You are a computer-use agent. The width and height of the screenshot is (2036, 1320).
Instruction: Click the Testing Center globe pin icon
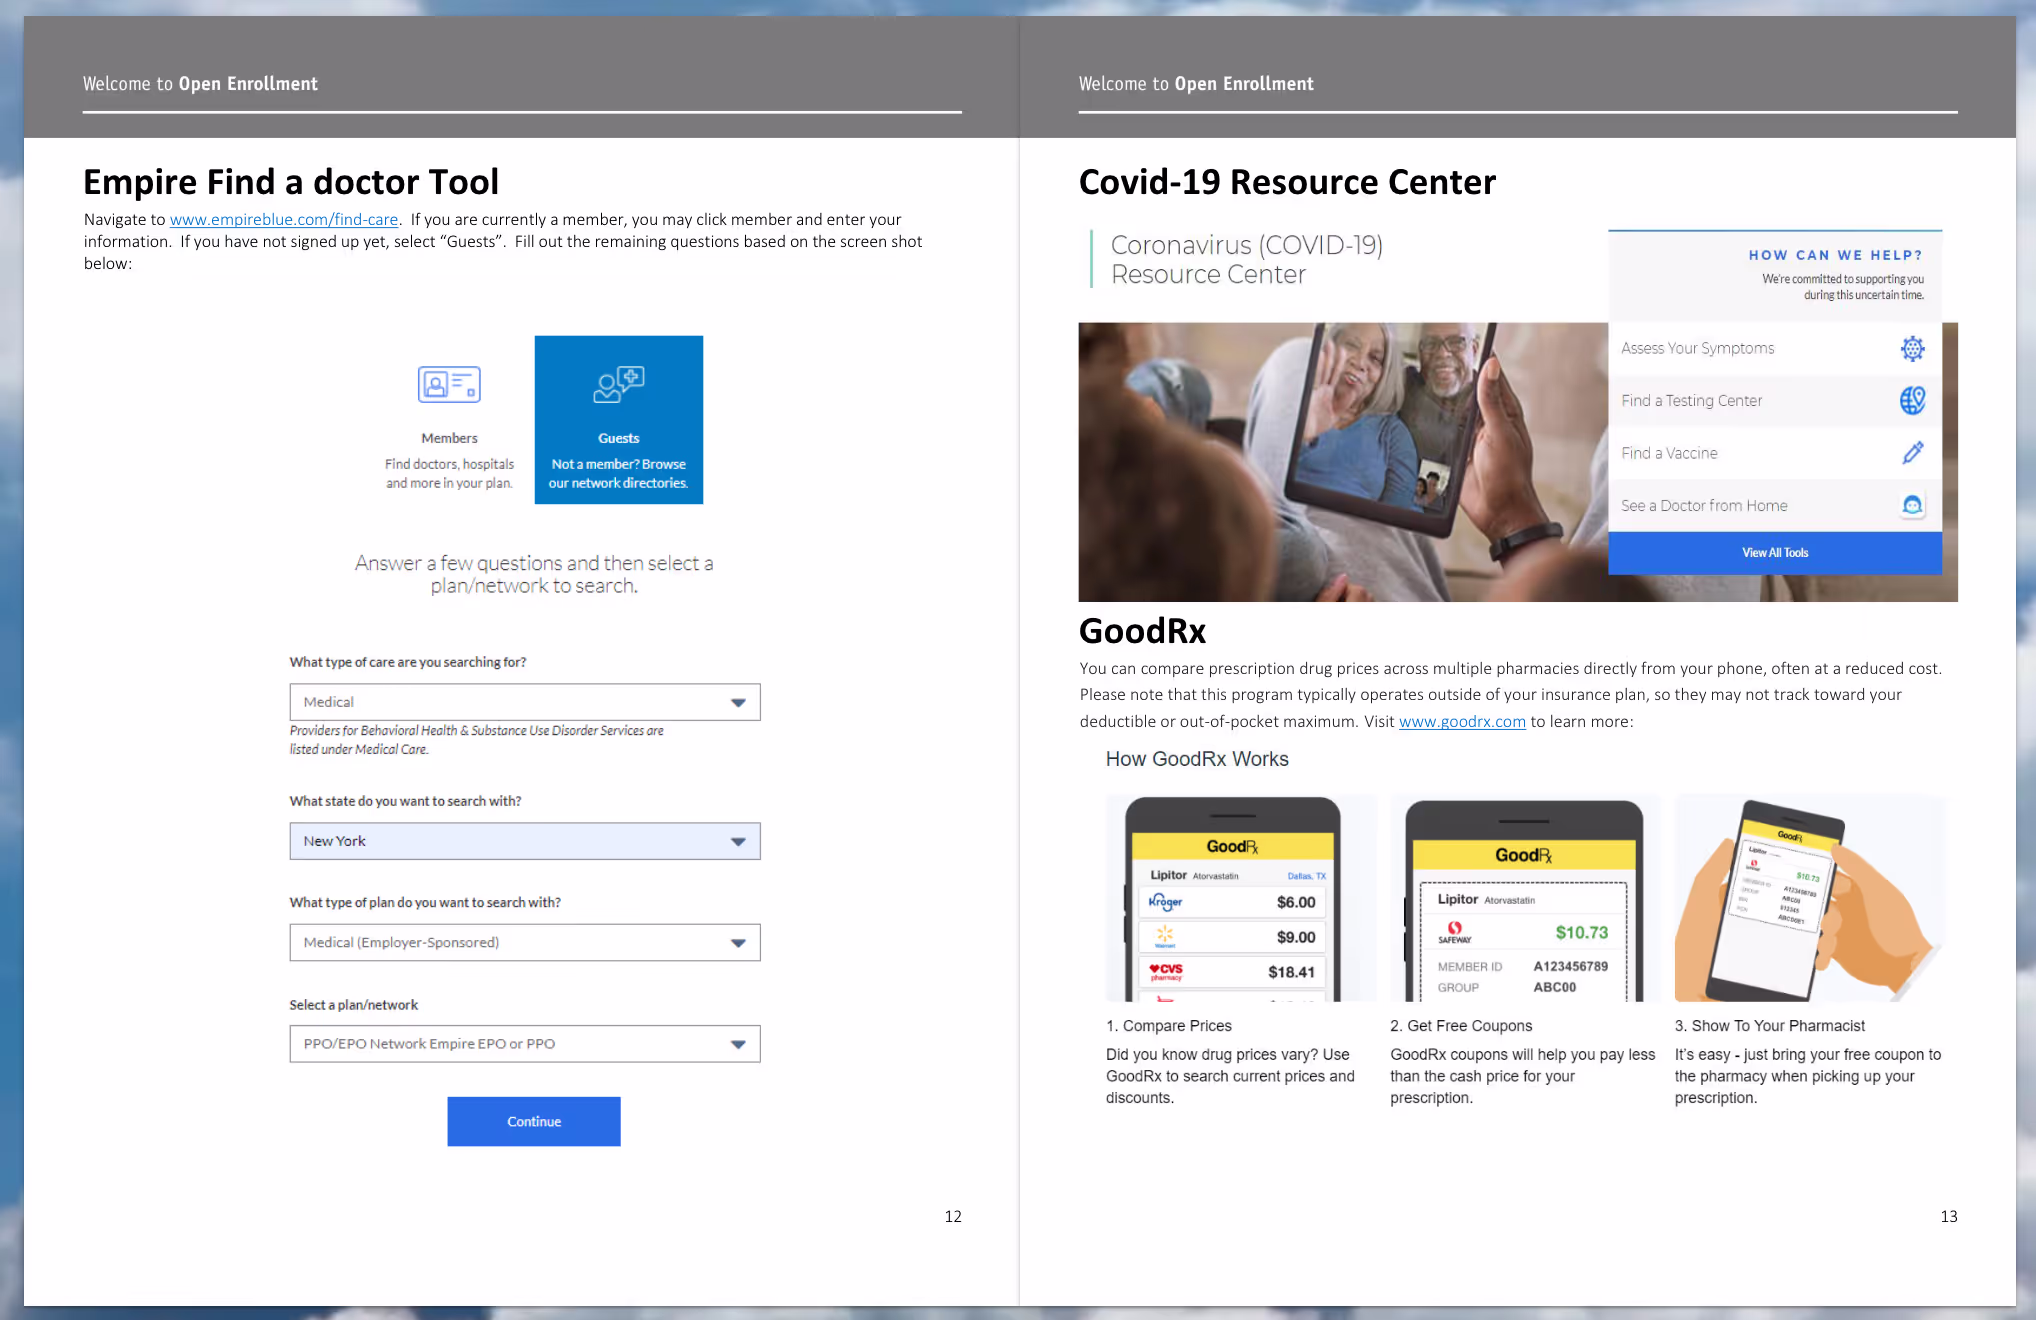(x=1912, y=400)
